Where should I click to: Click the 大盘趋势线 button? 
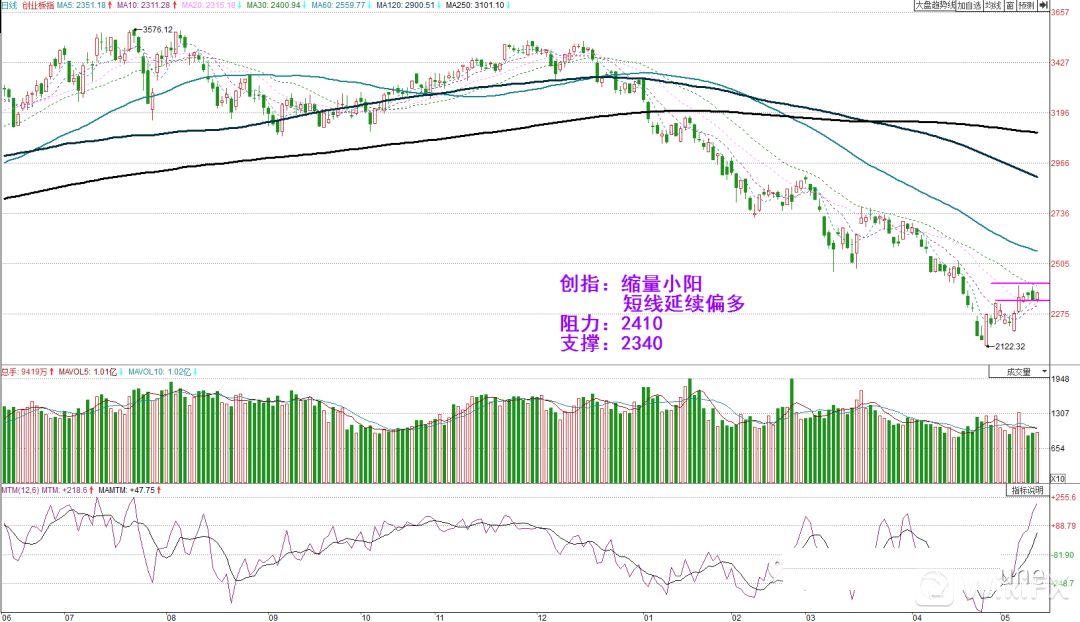click(x=935, y=6)
